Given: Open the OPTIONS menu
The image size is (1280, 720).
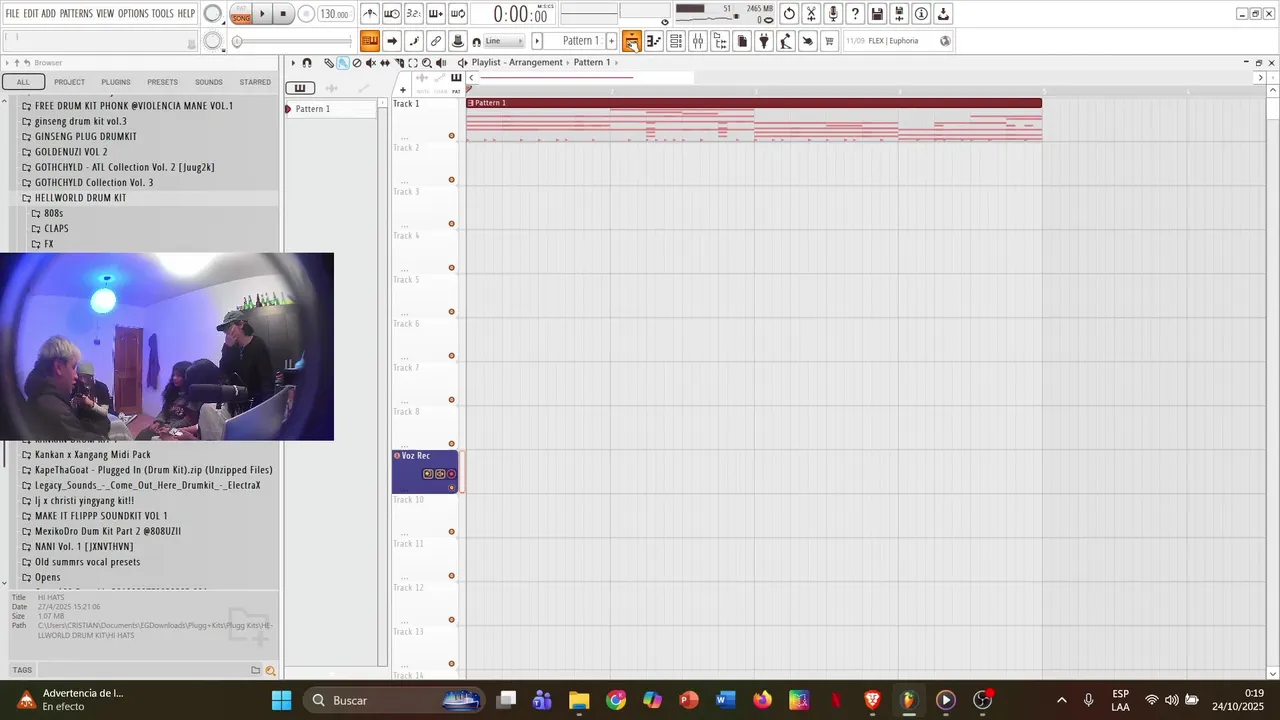Looking at the screenshot, I should coord(133,14).
